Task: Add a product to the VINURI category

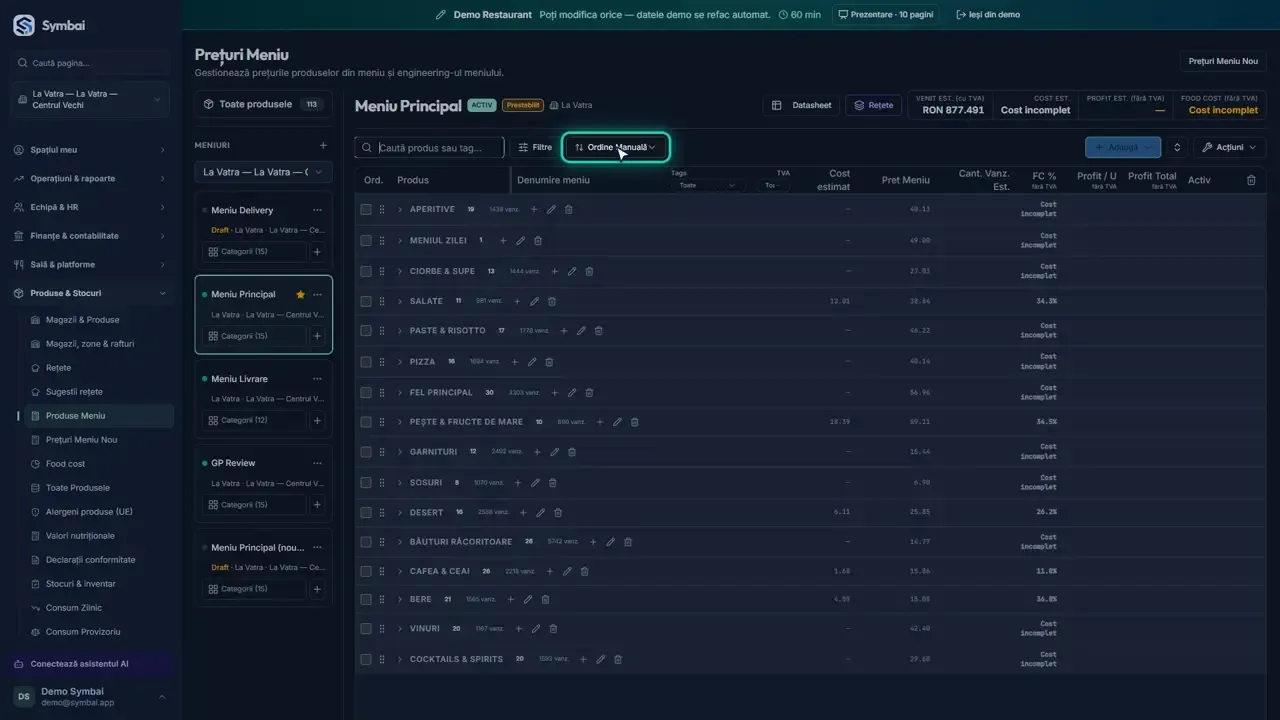Action: point(519,629)
